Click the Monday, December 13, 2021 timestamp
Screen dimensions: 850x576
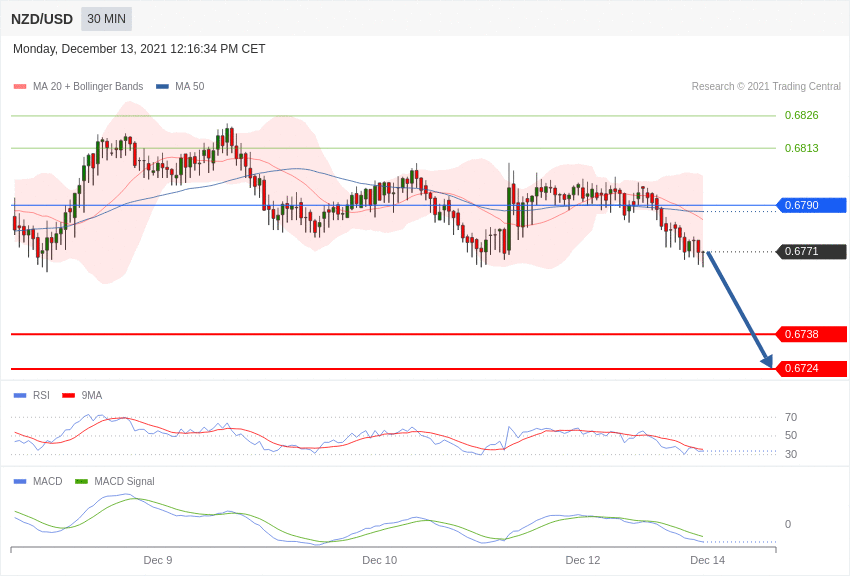[139, 49]
